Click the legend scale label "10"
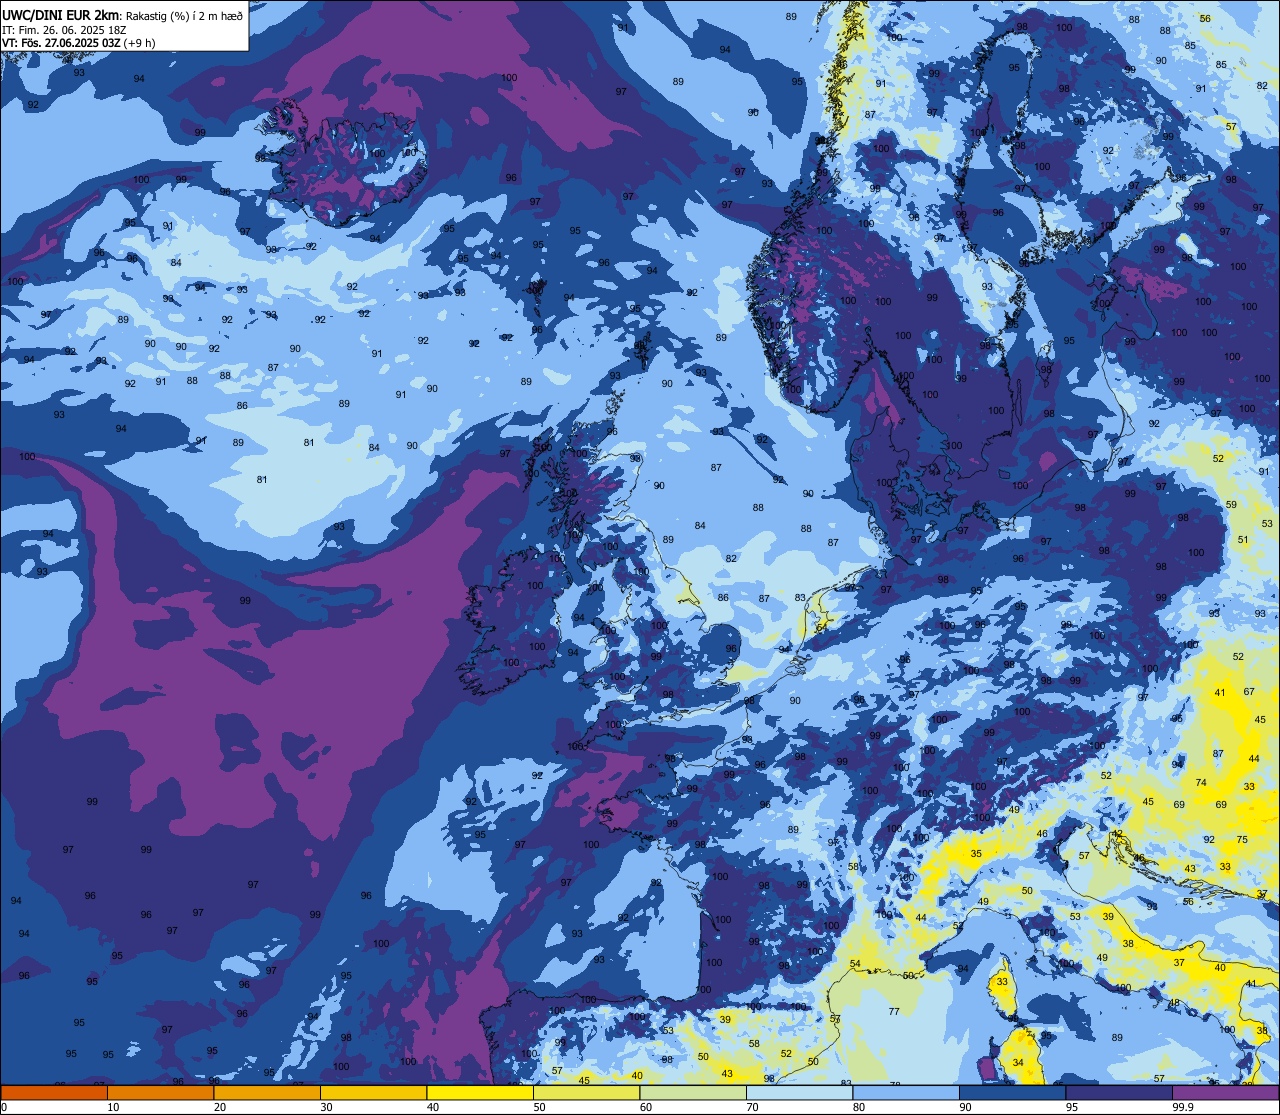The height and width of the screenshot is (1115, 1280). pos(113,1107)
